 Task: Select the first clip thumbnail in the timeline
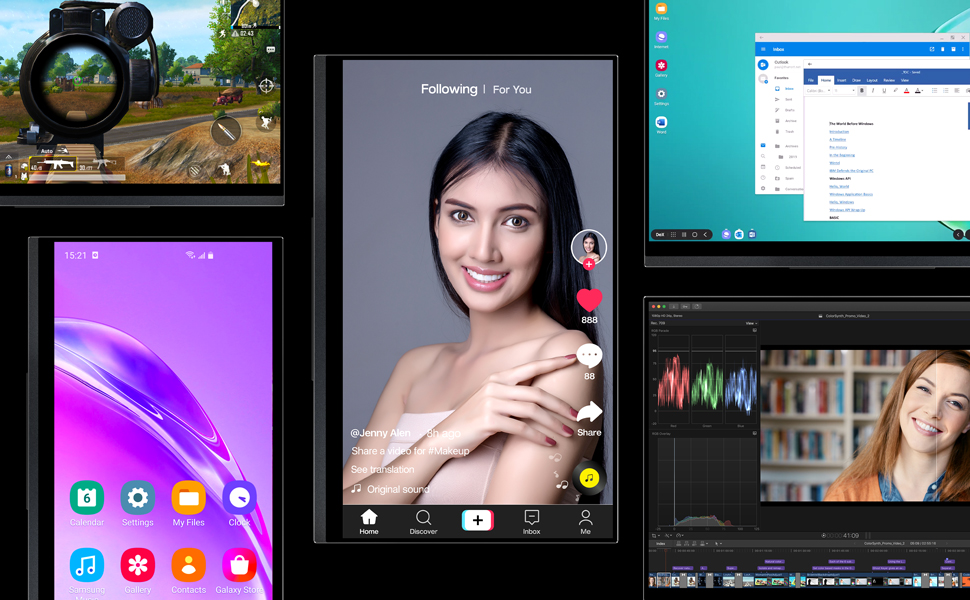[652, 581]
